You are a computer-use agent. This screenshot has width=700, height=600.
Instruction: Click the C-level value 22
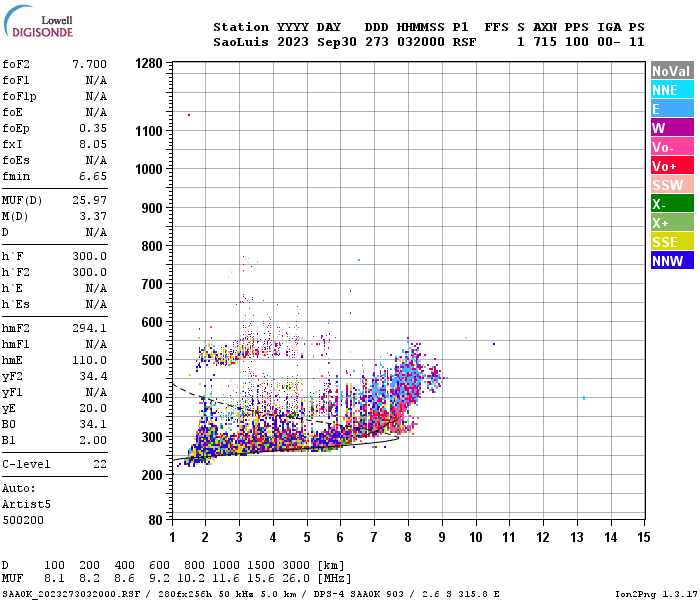pyautogui.click(x=100, y=464)
